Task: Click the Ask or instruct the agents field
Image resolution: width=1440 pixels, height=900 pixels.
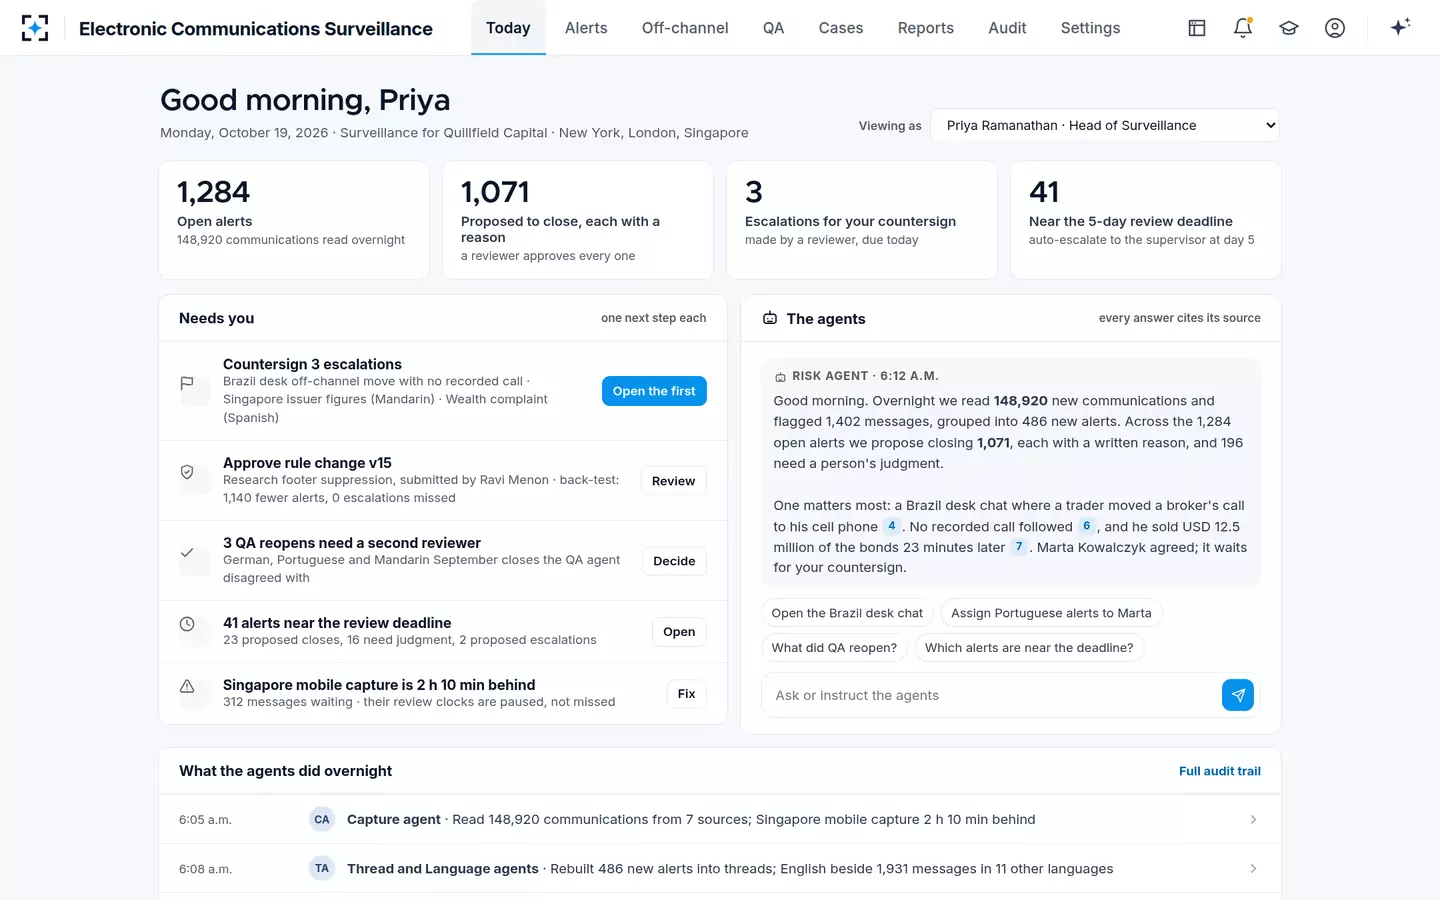Action: [991, 695]
